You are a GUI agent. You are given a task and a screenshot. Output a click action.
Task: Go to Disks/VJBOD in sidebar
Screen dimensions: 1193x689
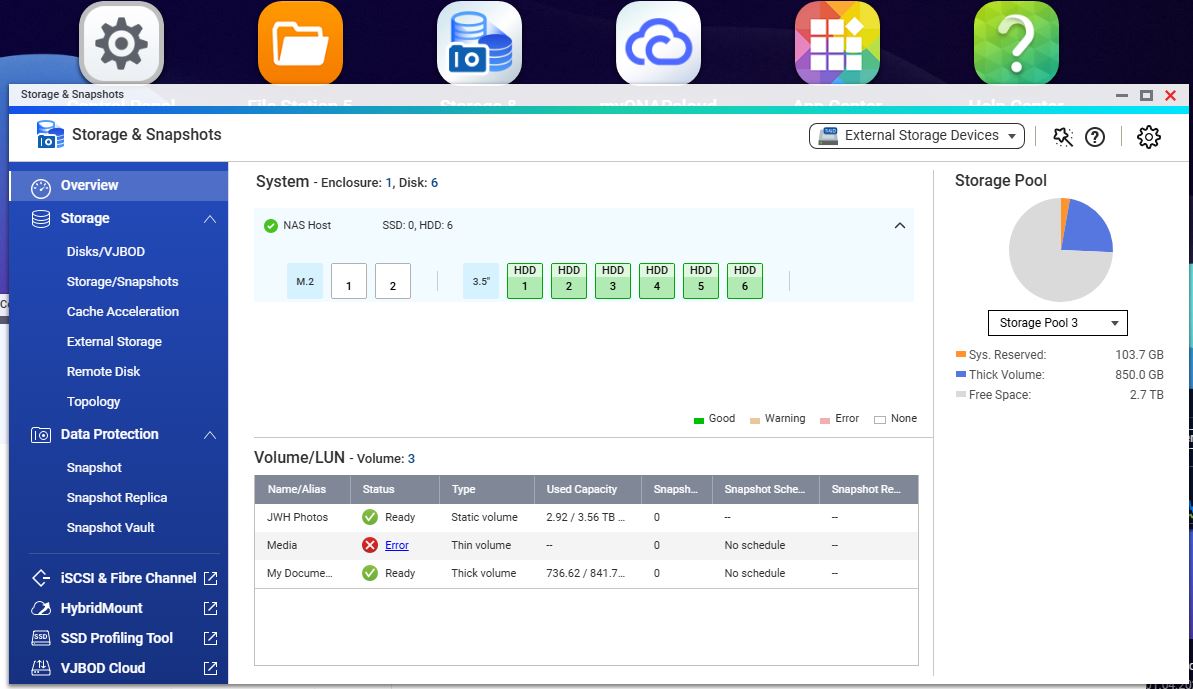click(x=106, y=252)
